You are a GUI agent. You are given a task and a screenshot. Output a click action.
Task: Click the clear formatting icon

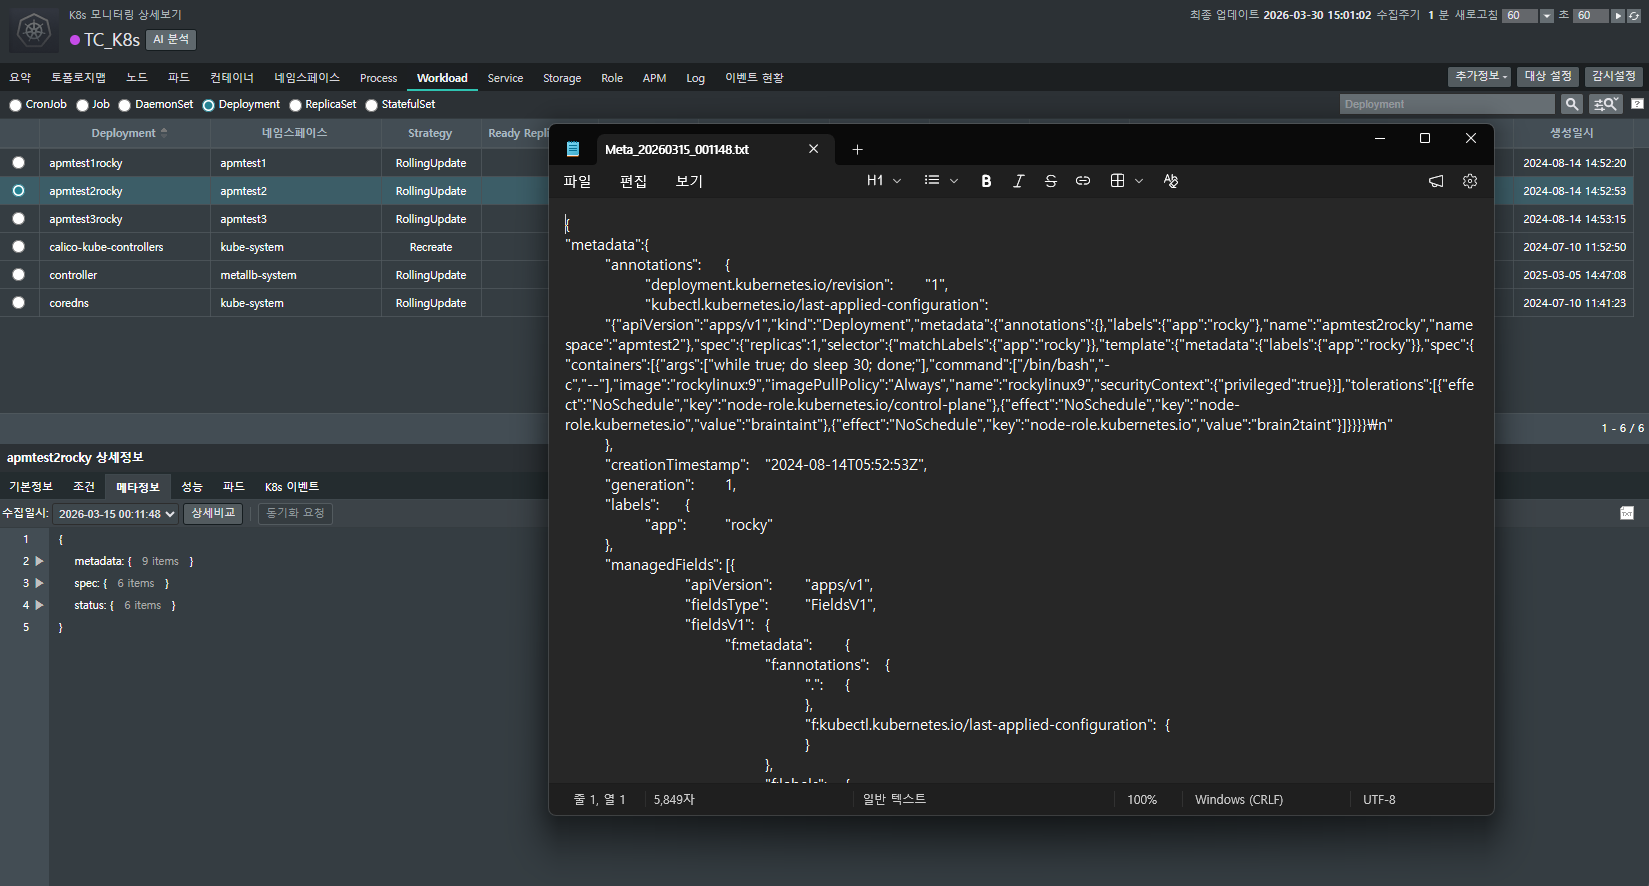[1170, 181]
